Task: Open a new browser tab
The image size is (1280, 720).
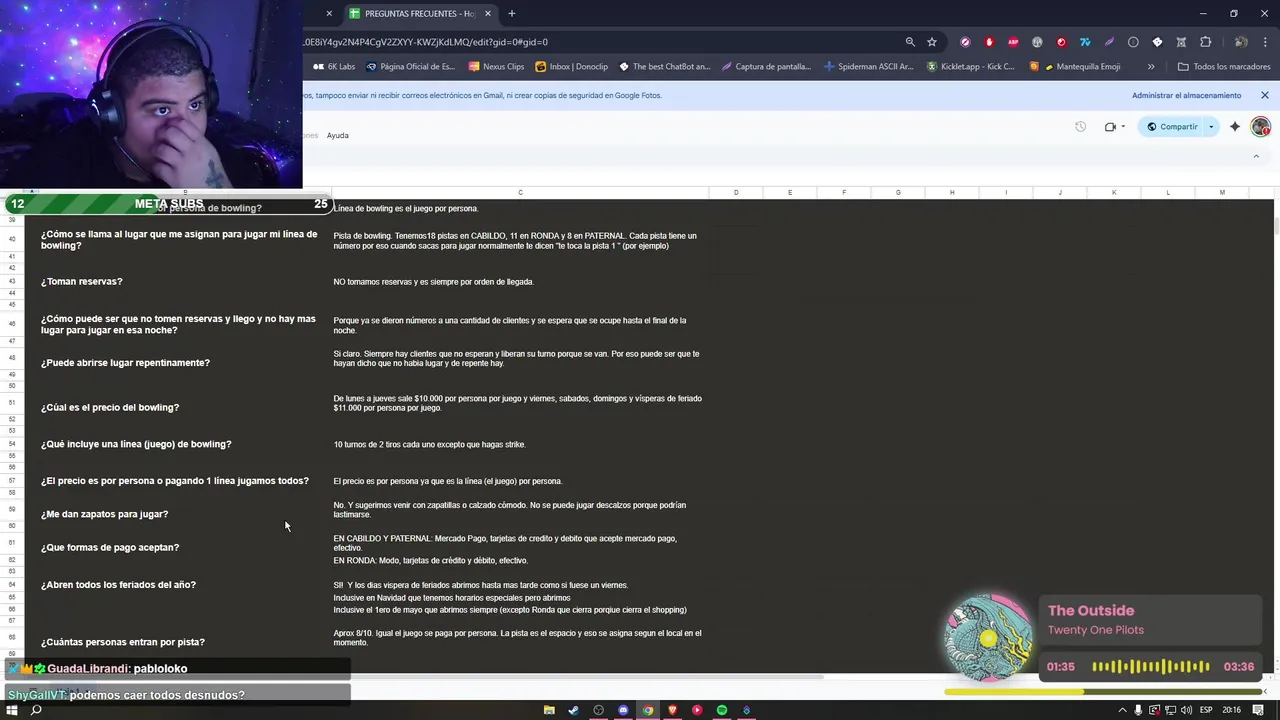Action: [511, 13]
